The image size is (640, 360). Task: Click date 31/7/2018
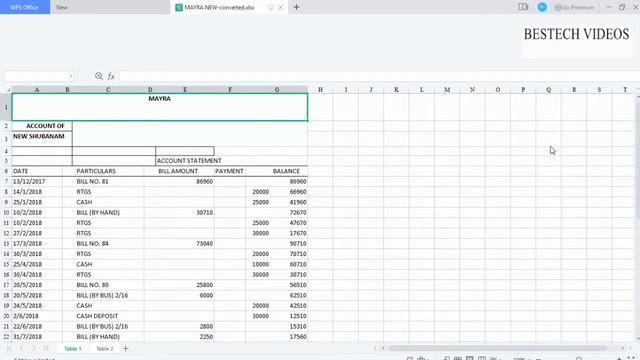tap(37, 337)
